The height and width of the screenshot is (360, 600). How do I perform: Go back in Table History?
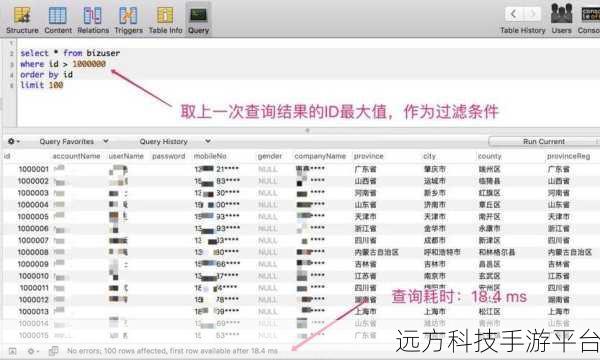click(x=514, y=14)
